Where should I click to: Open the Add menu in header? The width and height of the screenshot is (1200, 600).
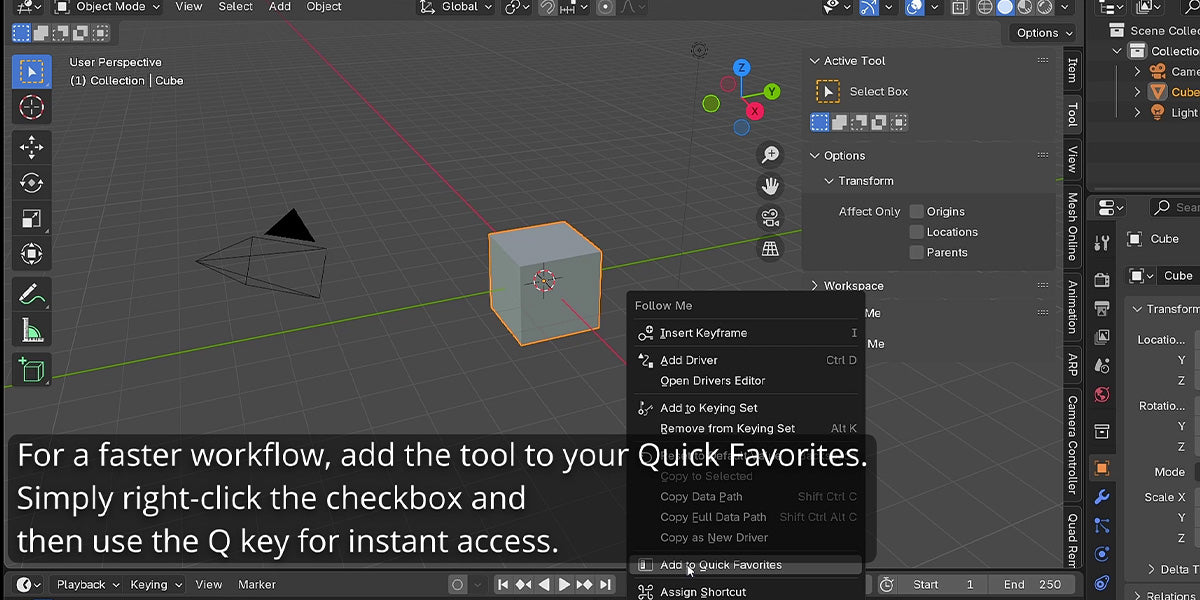point(280,7)
